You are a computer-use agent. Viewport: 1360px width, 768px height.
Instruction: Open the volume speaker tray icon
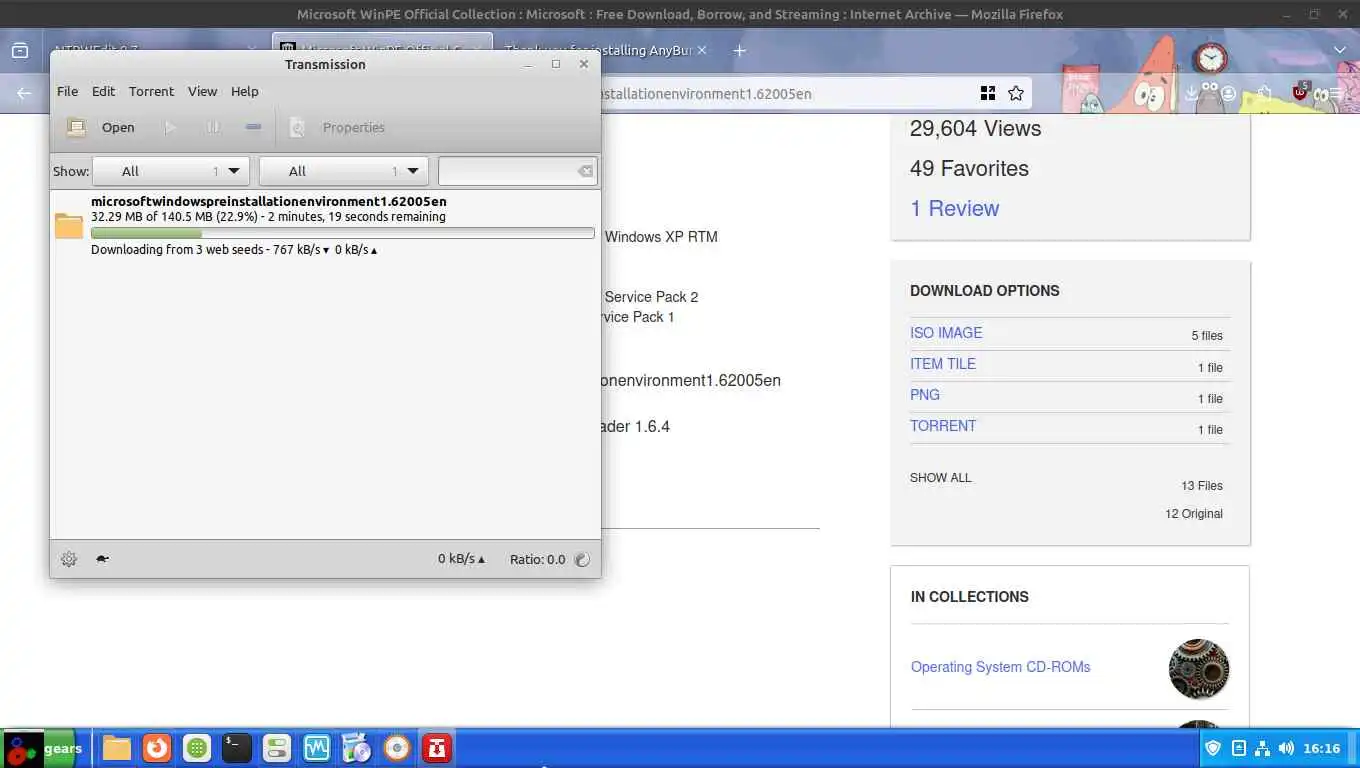point(1286,748)
